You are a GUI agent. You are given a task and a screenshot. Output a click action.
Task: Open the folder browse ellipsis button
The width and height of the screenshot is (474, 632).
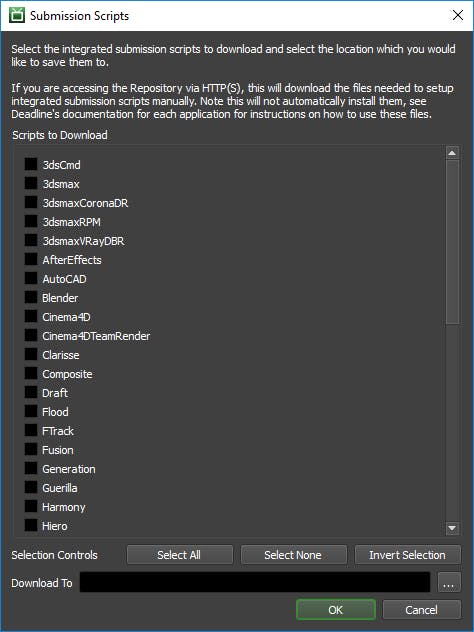coord(449,582)
